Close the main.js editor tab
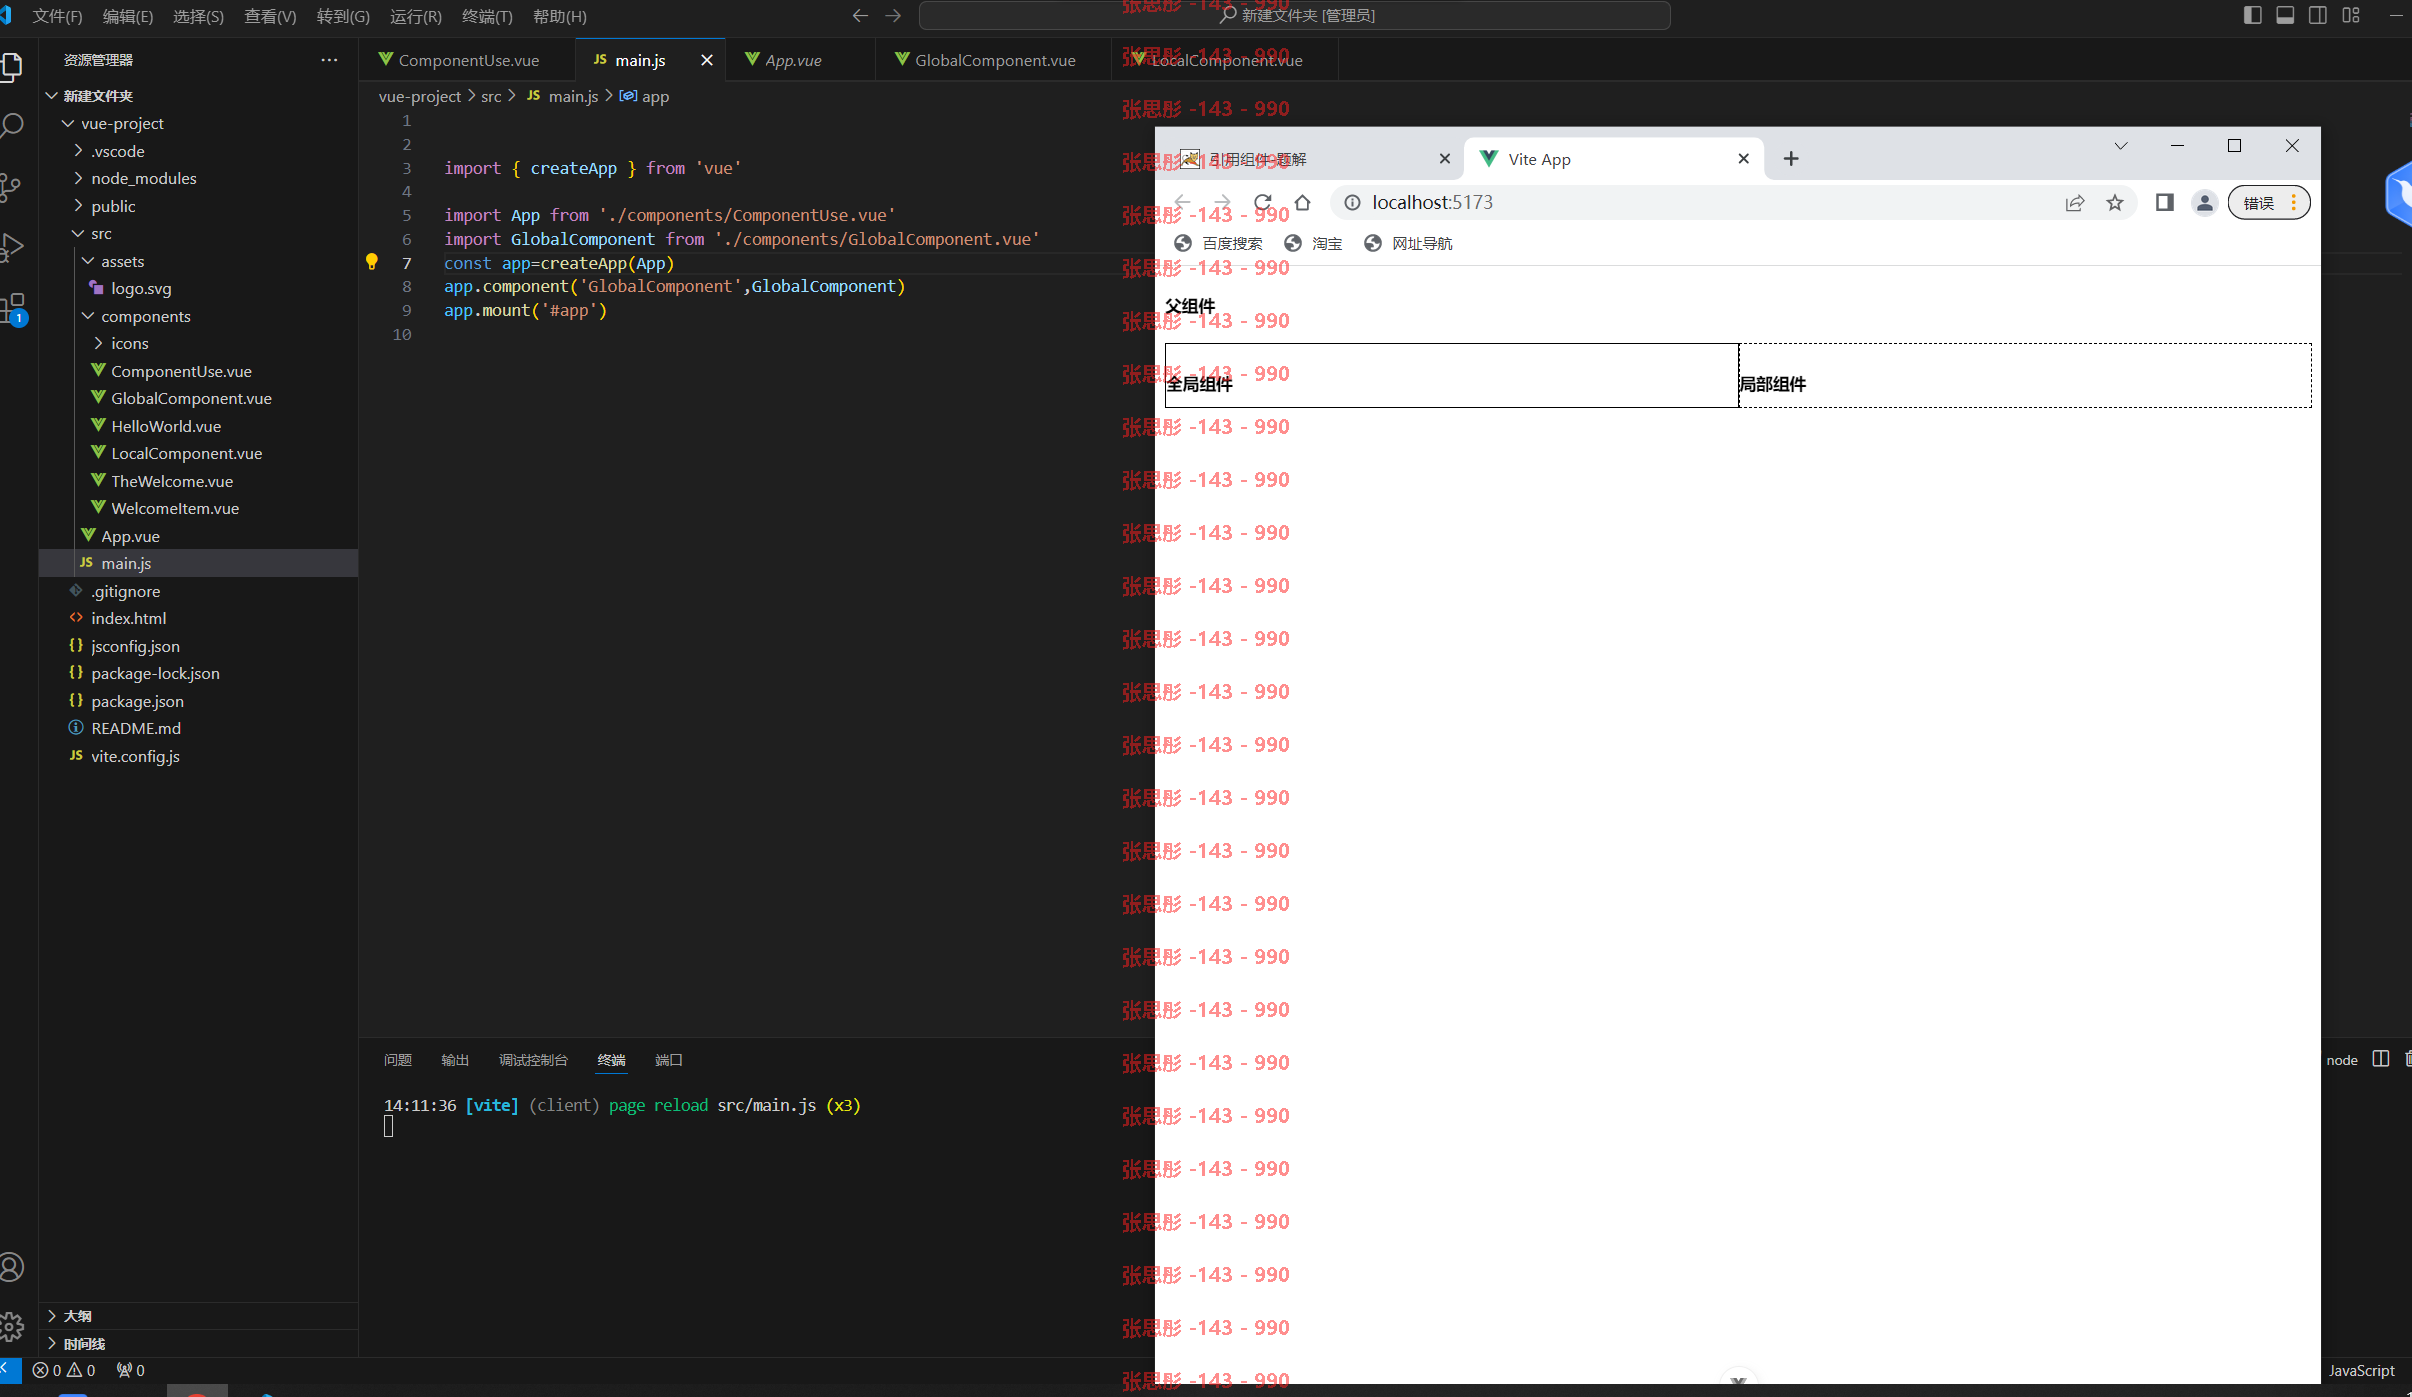Viewport: 2412px width, 1397px height. point(707,60)
